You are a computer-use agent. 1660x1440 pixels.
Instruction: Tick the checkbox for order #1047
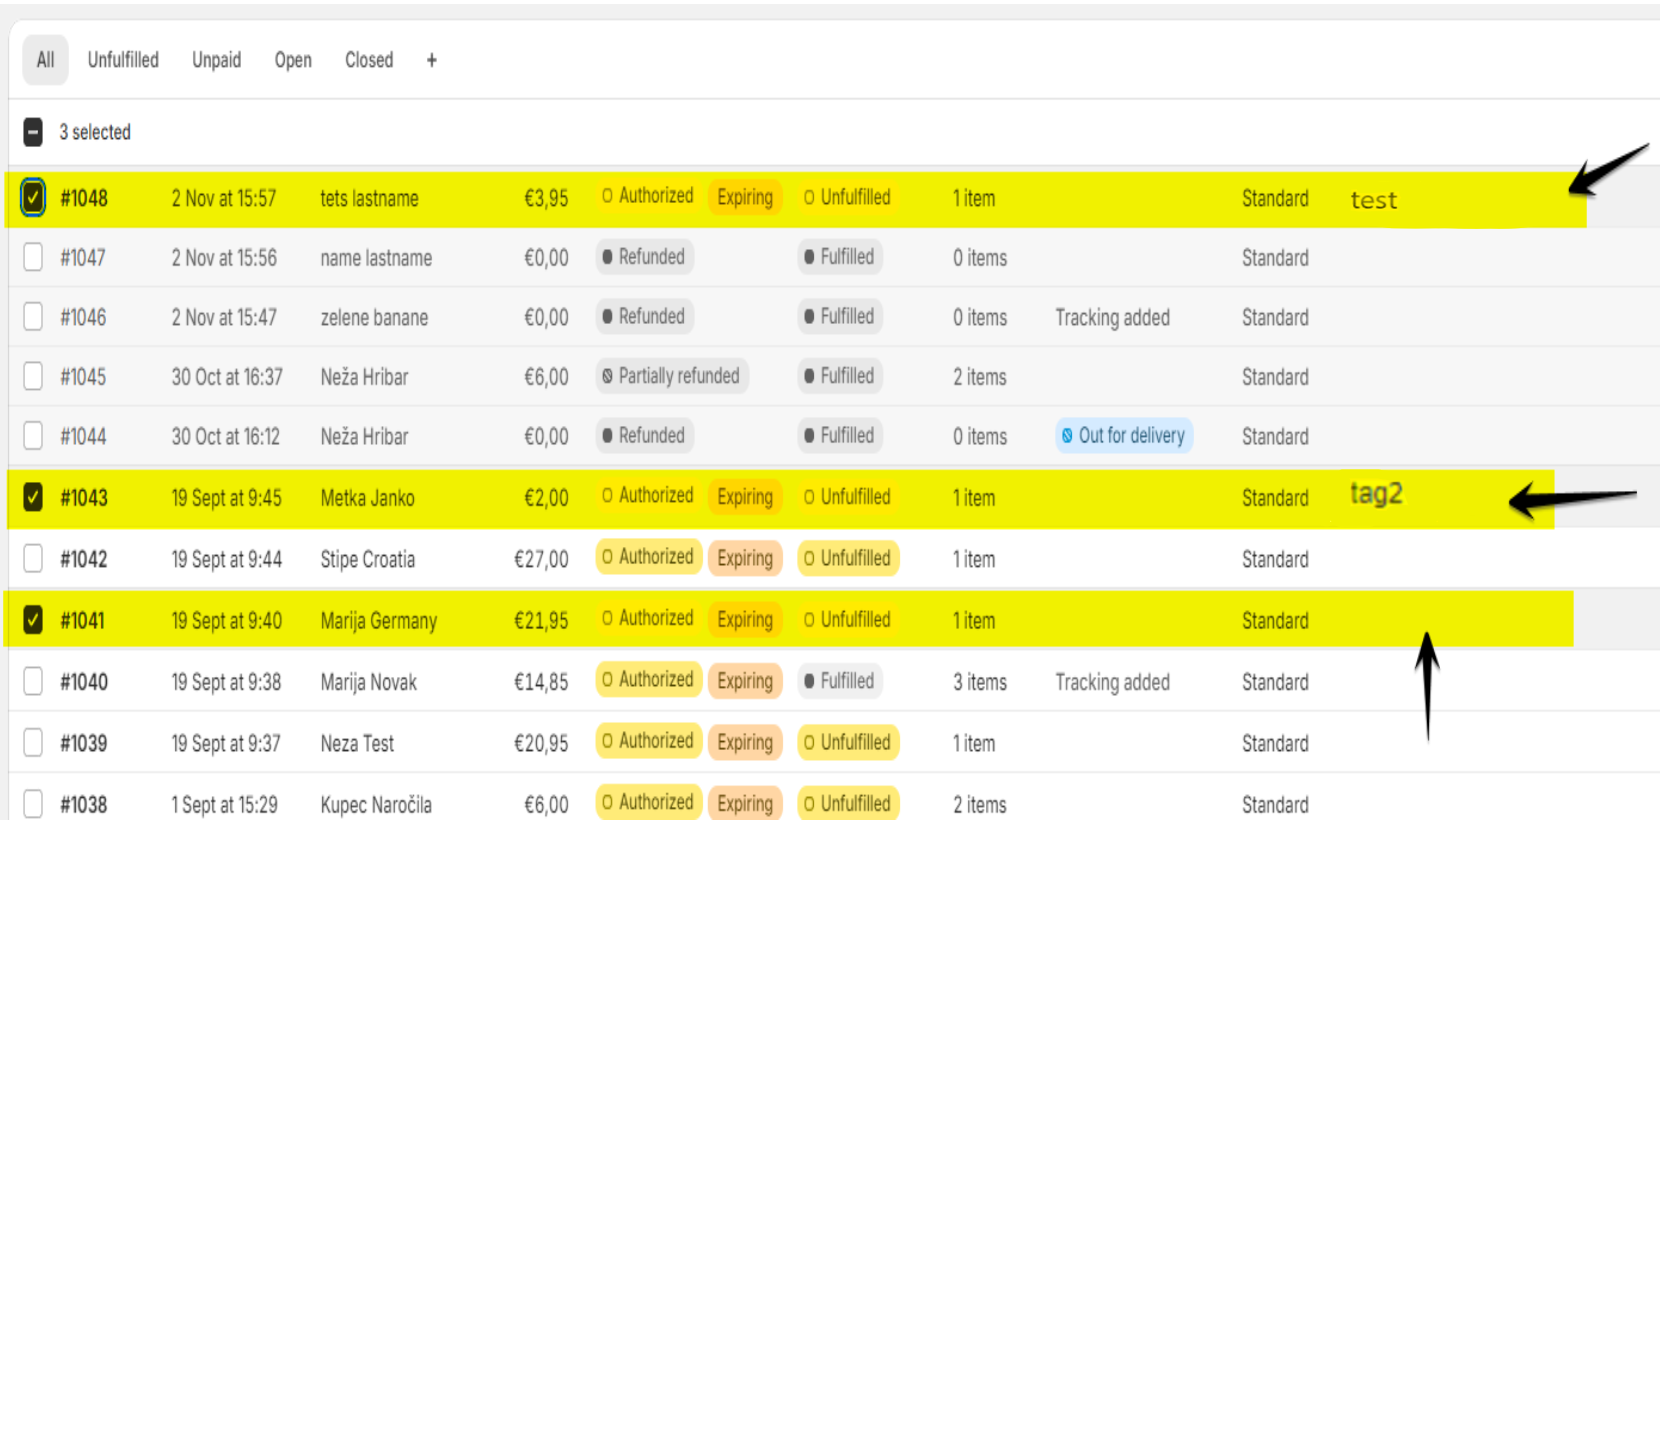[33, 257]
